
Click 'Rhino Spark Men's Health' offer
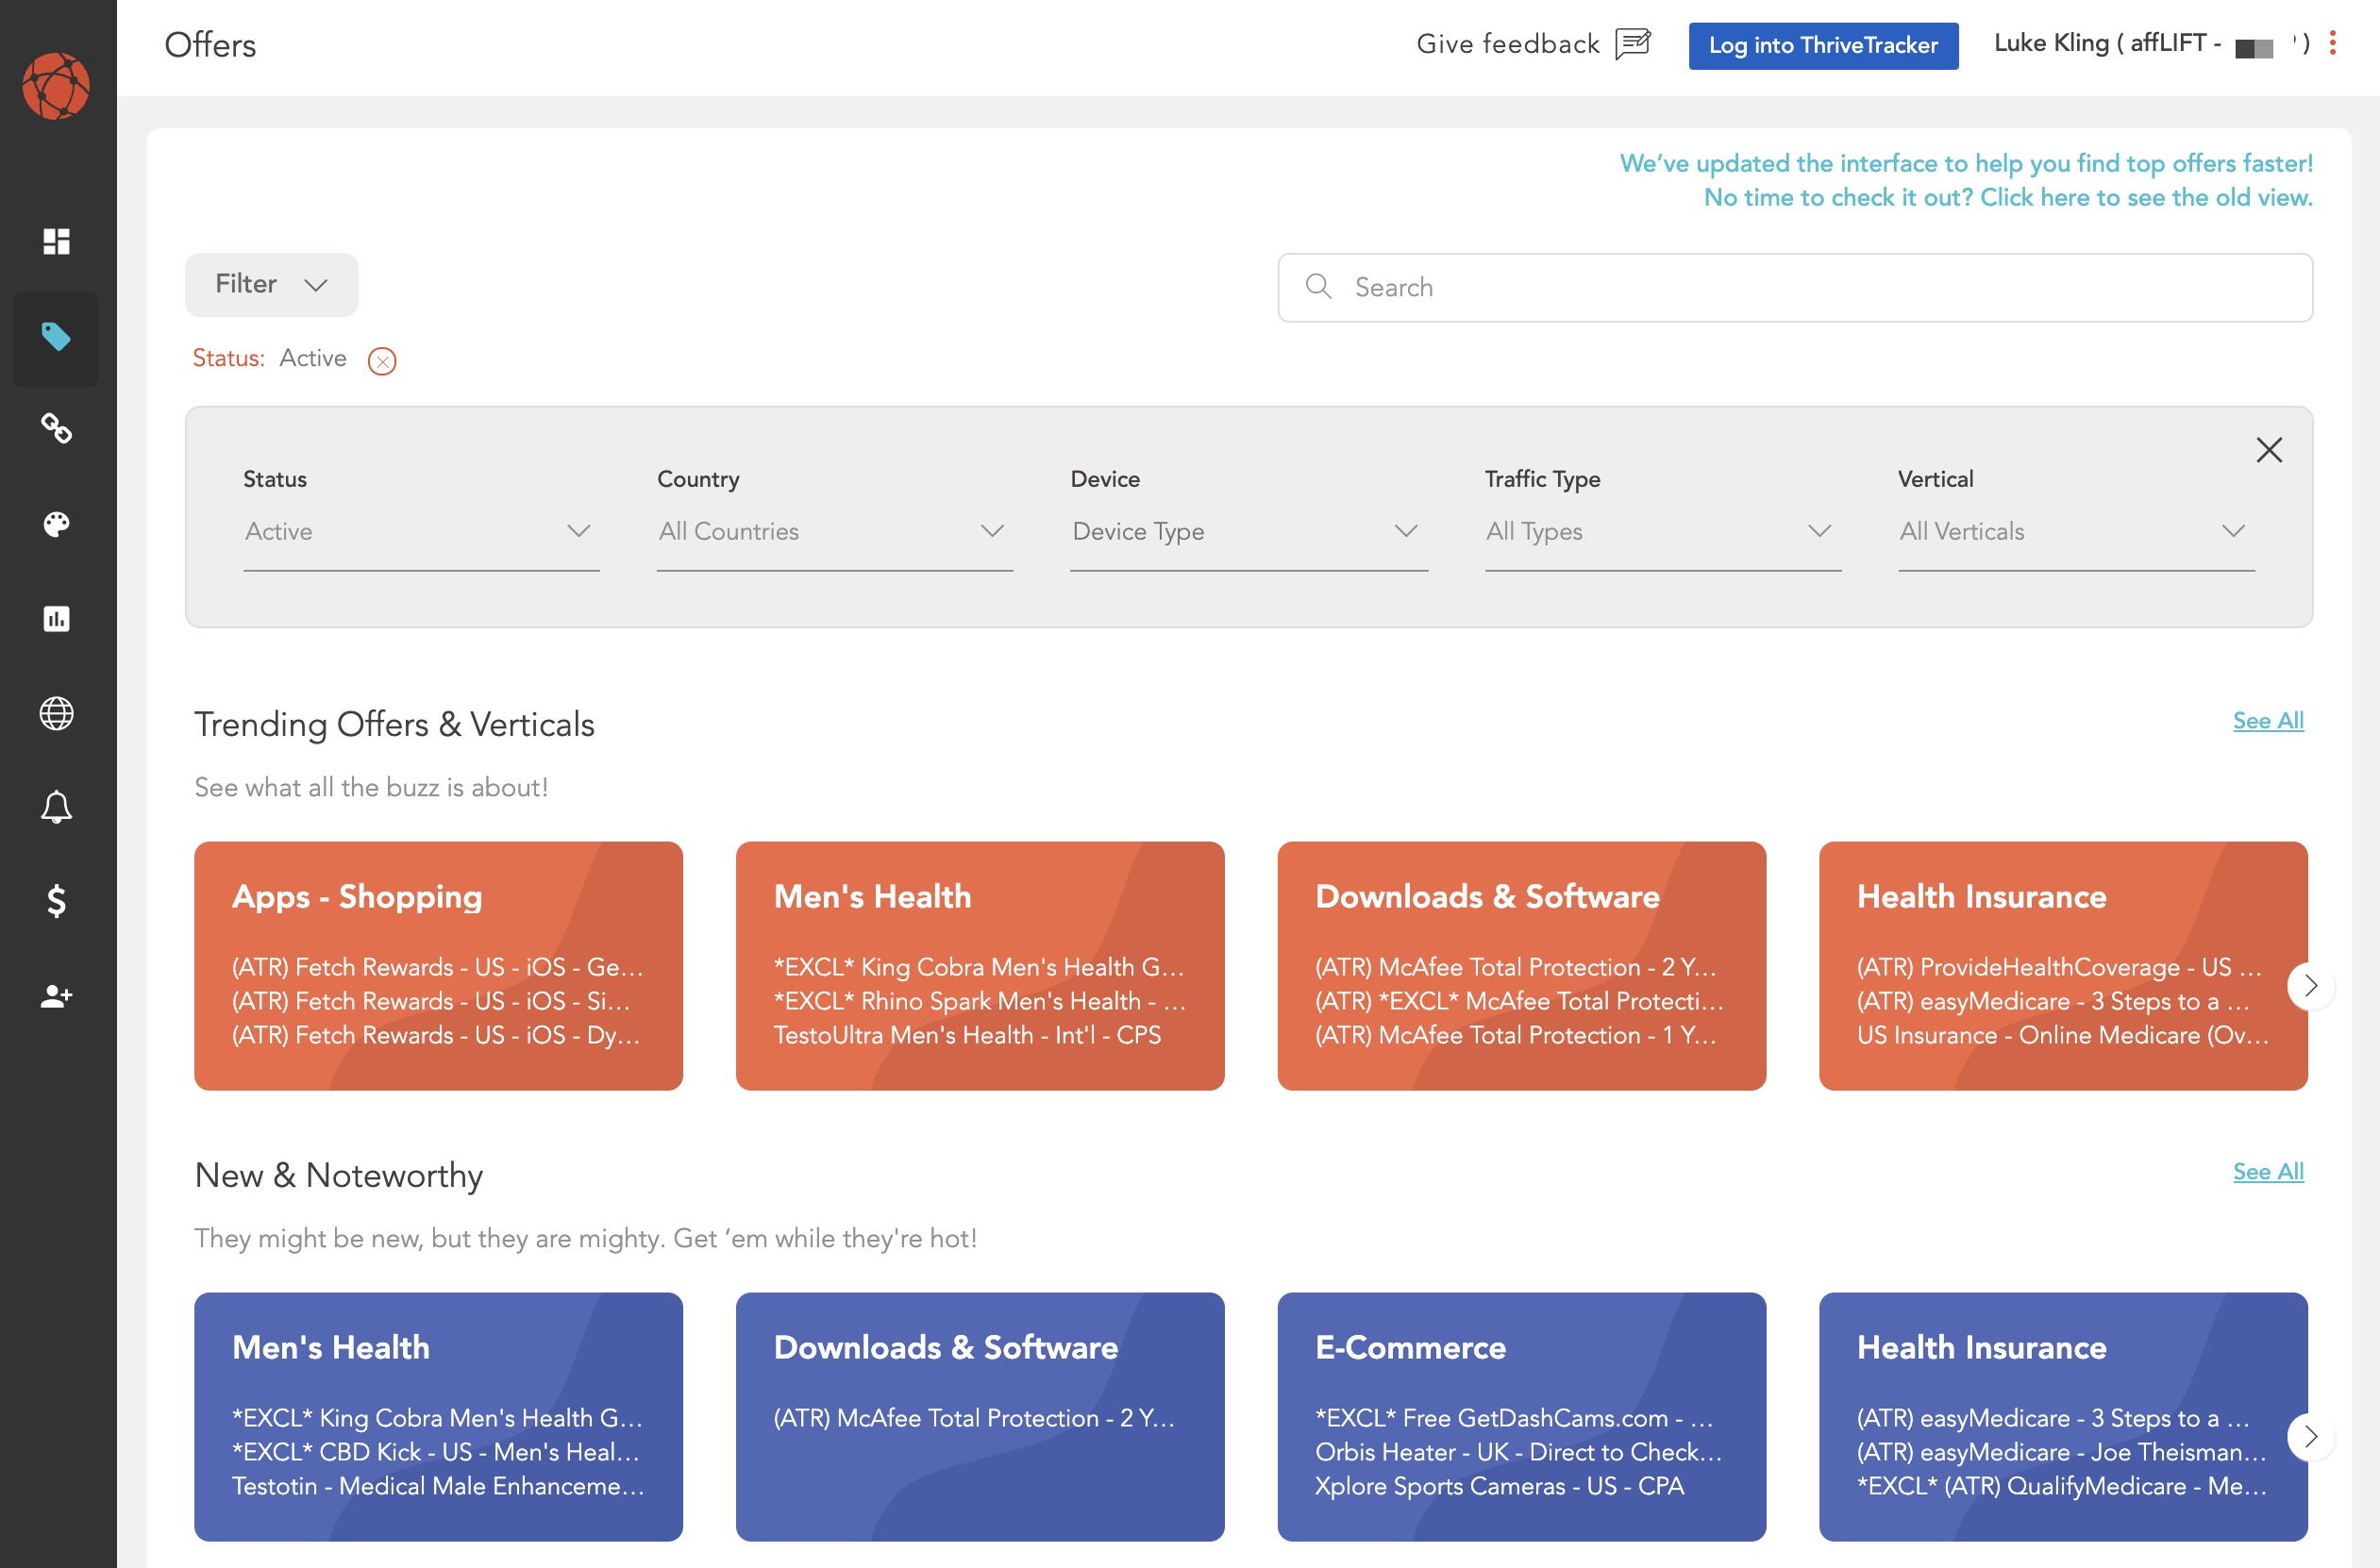[980, 1001]
